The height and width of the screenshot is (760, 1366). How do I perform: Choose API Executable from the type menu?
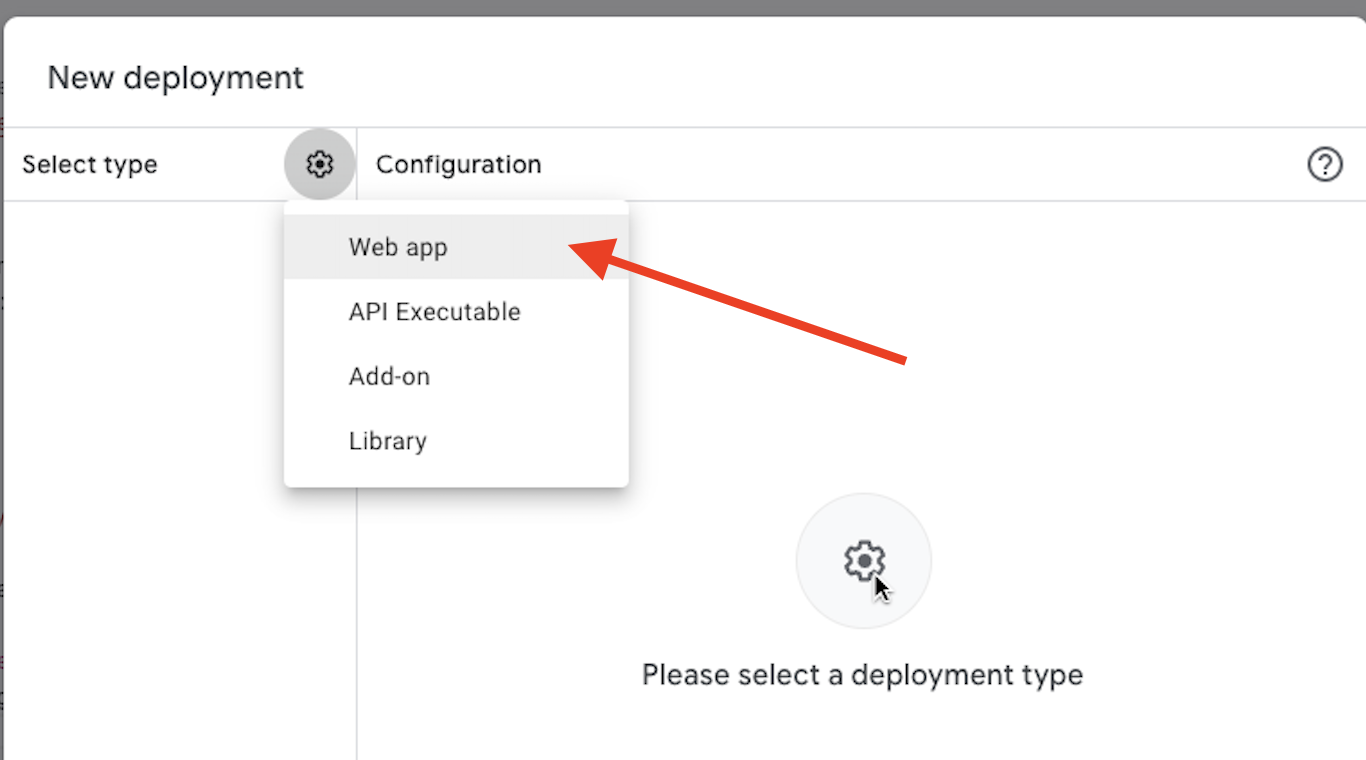[x=434, y=311]
